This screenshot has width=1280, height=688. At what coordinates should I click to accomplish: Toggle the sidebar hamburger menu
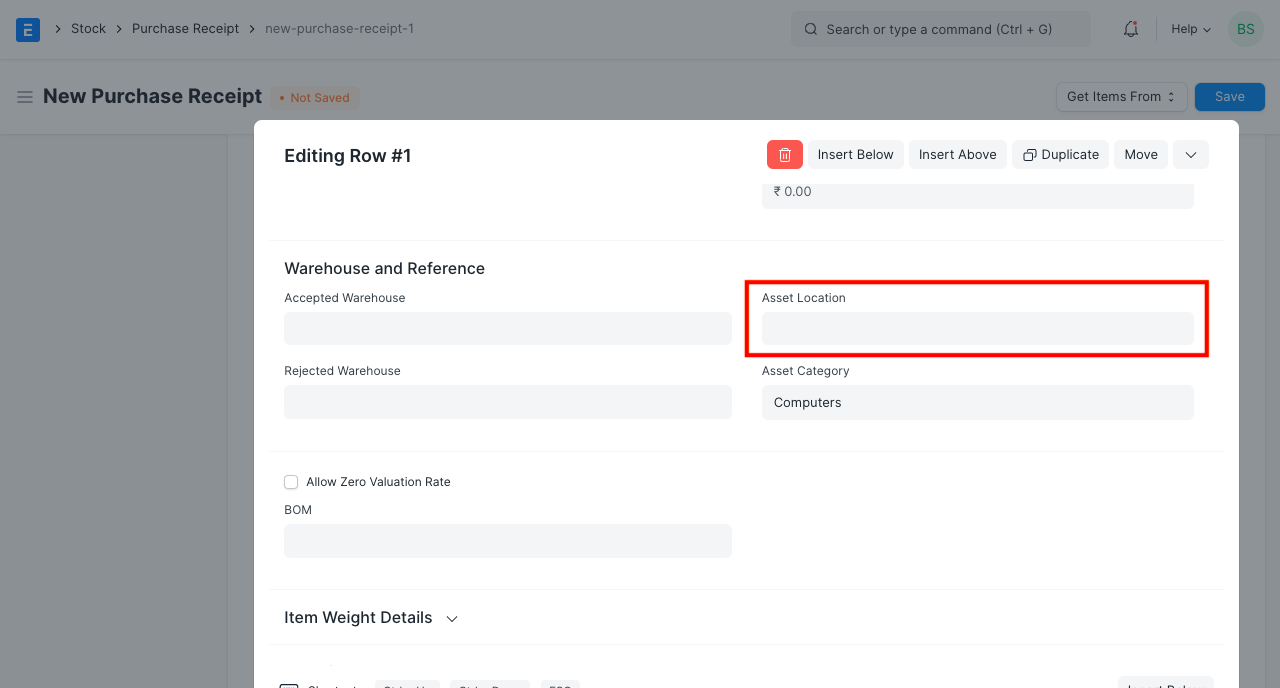click(25, 97)
